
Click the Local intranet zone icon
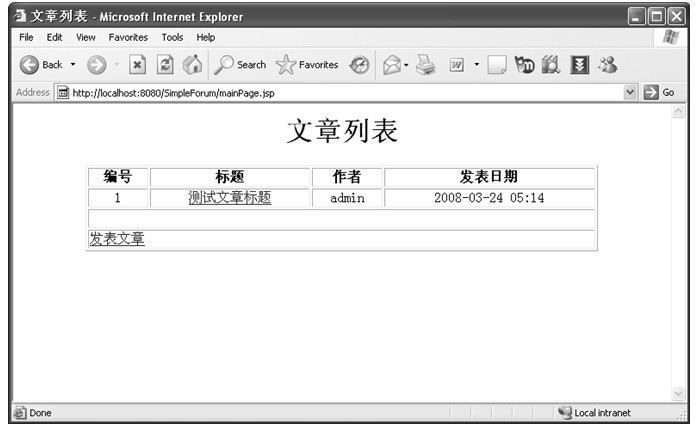click(565, 413)
